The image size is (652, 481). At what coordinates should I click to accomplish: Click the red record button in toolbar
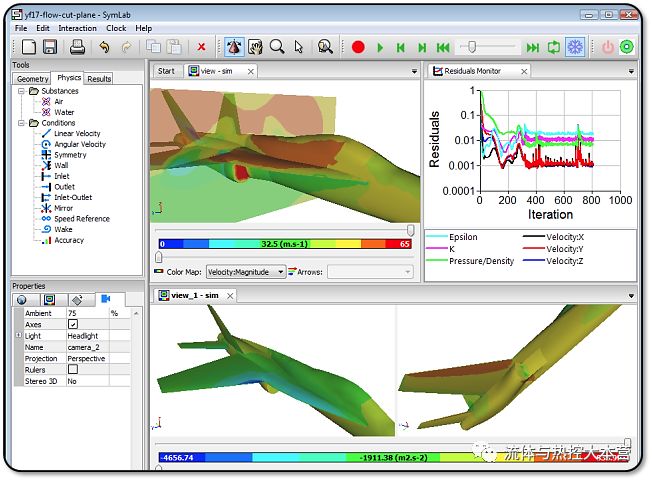click(x=358, y=47)
